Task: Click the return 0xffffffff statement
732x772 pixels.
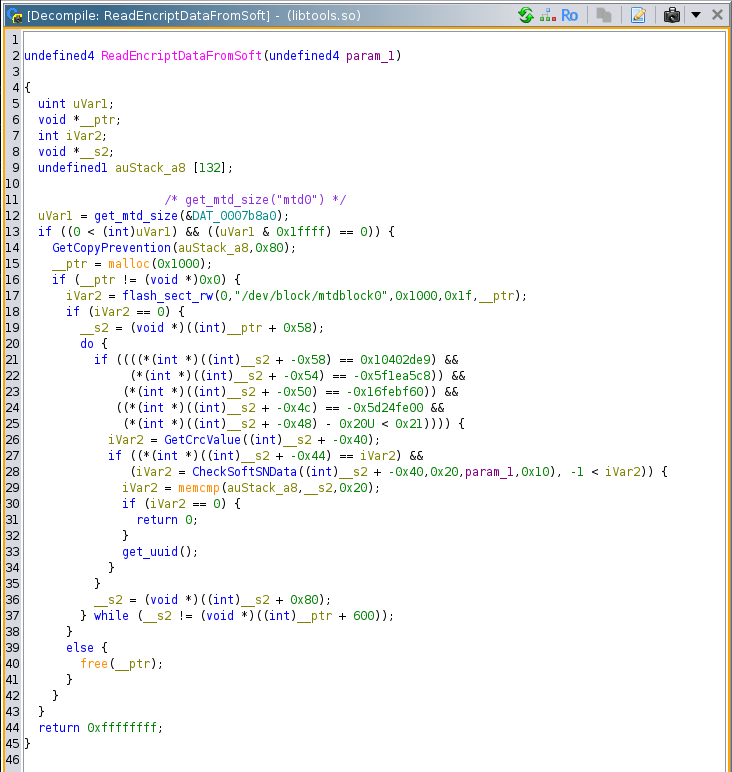Action: coord(100,728)
